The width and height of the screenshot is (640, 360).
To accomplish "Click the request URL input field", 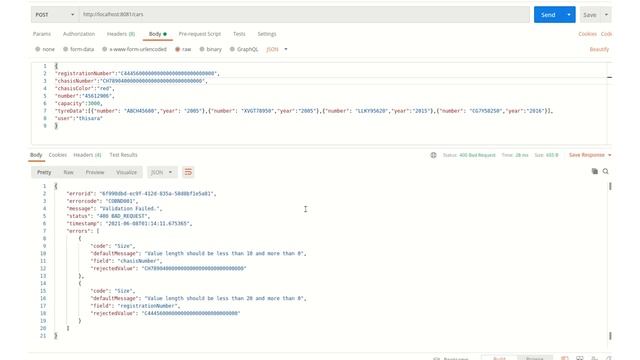I will click(304, 14).
